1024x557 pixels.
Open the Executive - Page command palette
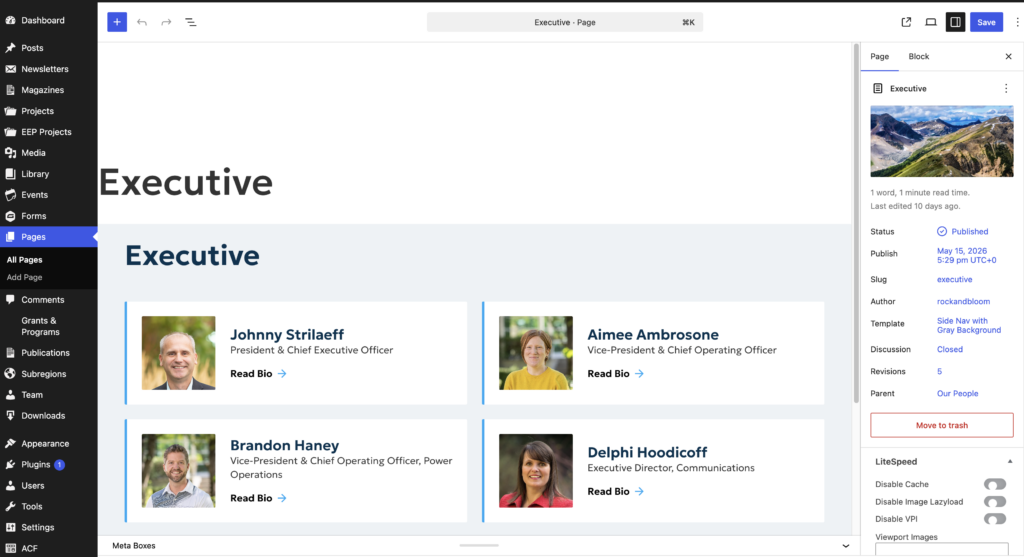[565, 22]
